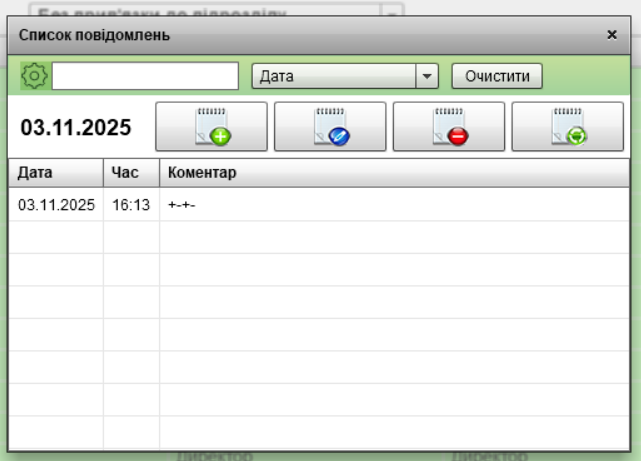Click the Коментар column header
This screenshot has height=461, width=641.
(x=202, y=173)
